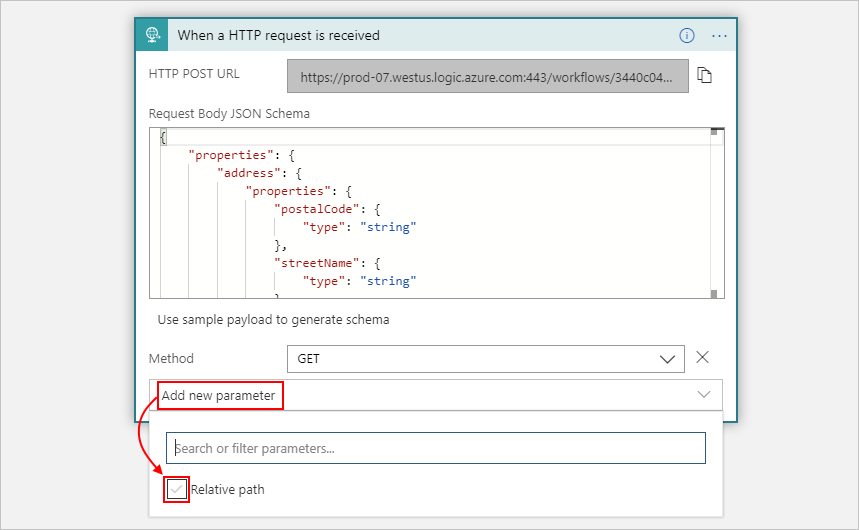Click Use sample payload to generate schema
The image size is (859, 530).
[273, 320]
